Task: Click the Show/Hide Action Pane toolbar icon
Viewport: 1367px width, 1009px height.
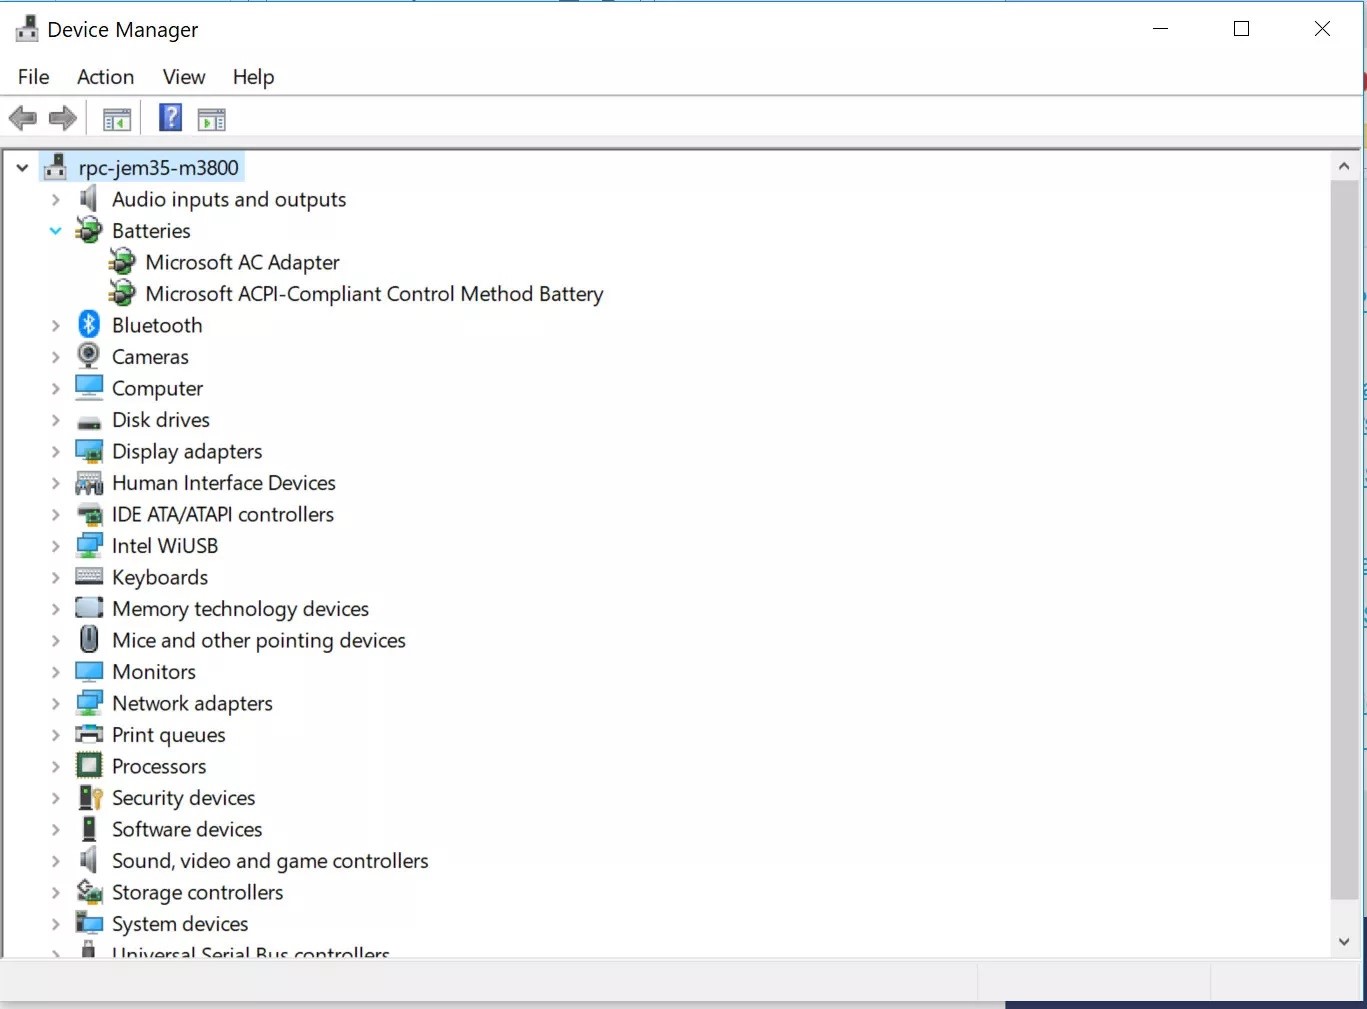Action: point(212,120)
